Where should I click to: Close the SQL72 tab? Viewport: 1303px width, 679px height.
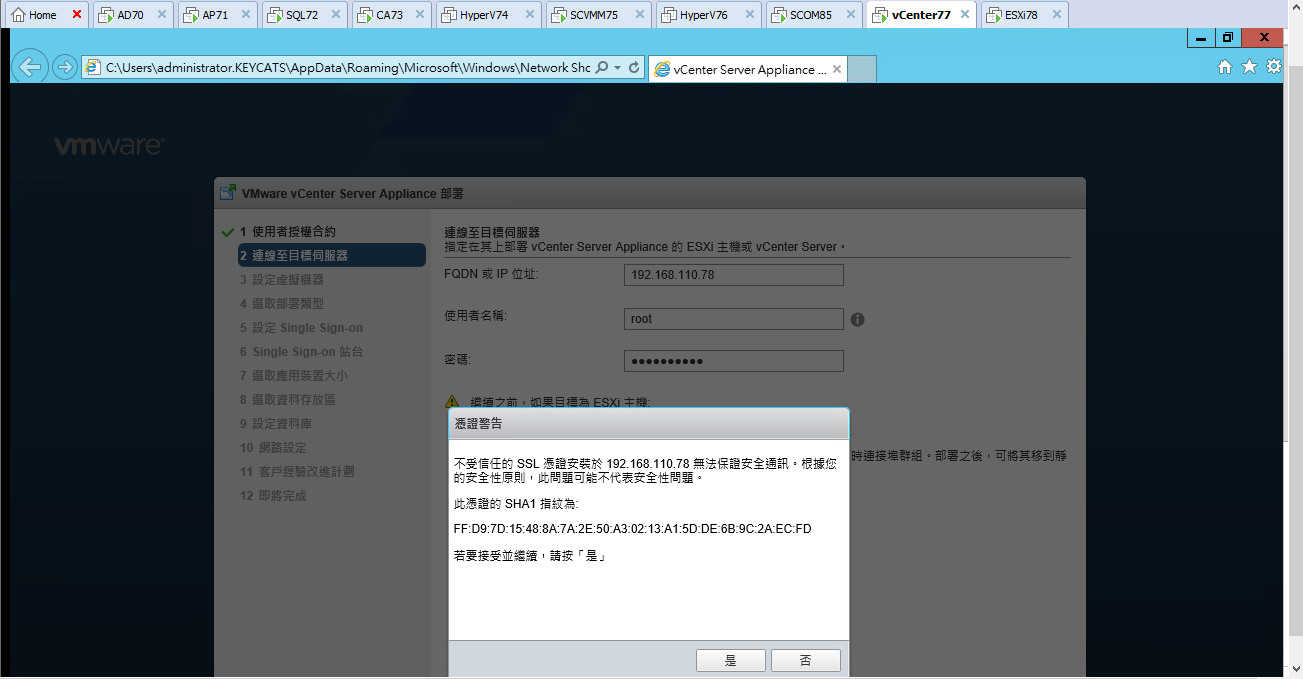tap(335, 15)
